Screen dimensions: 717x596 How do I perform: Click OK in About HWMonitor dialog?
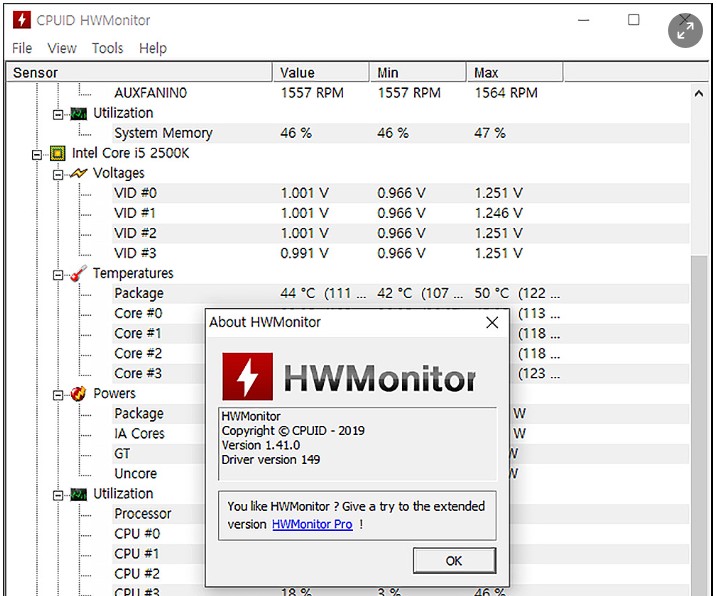pos(454,561)
